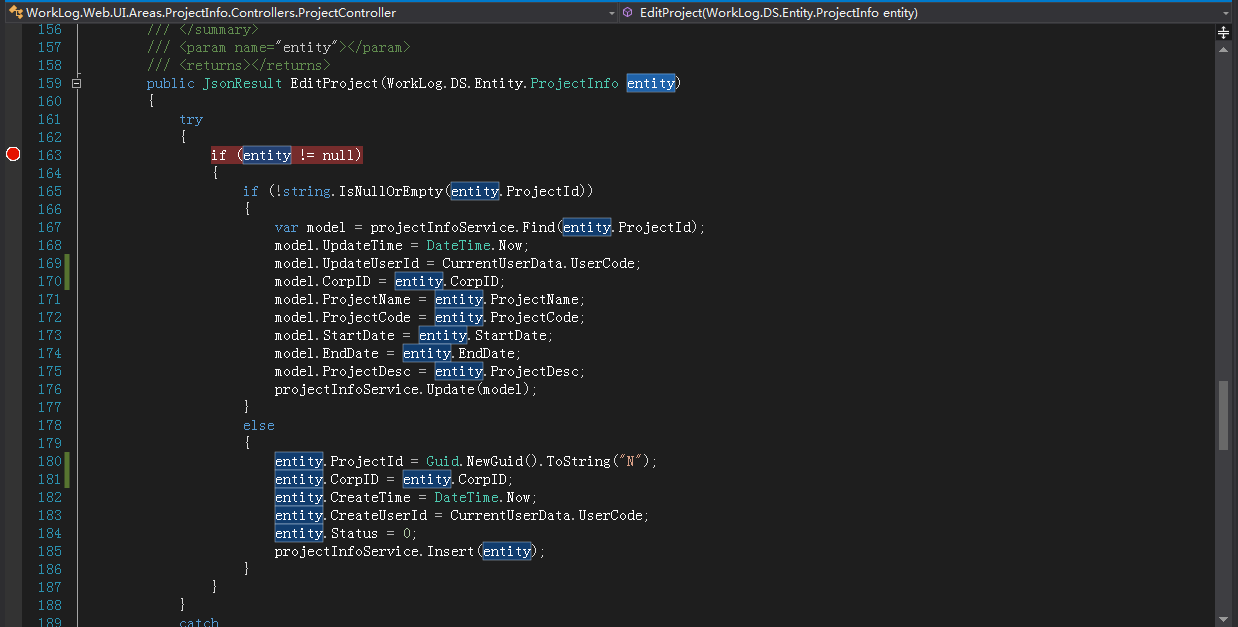Click the Guid type on line 180
This screenshot has height=627, width=1238.
click(x=442, y=461)
